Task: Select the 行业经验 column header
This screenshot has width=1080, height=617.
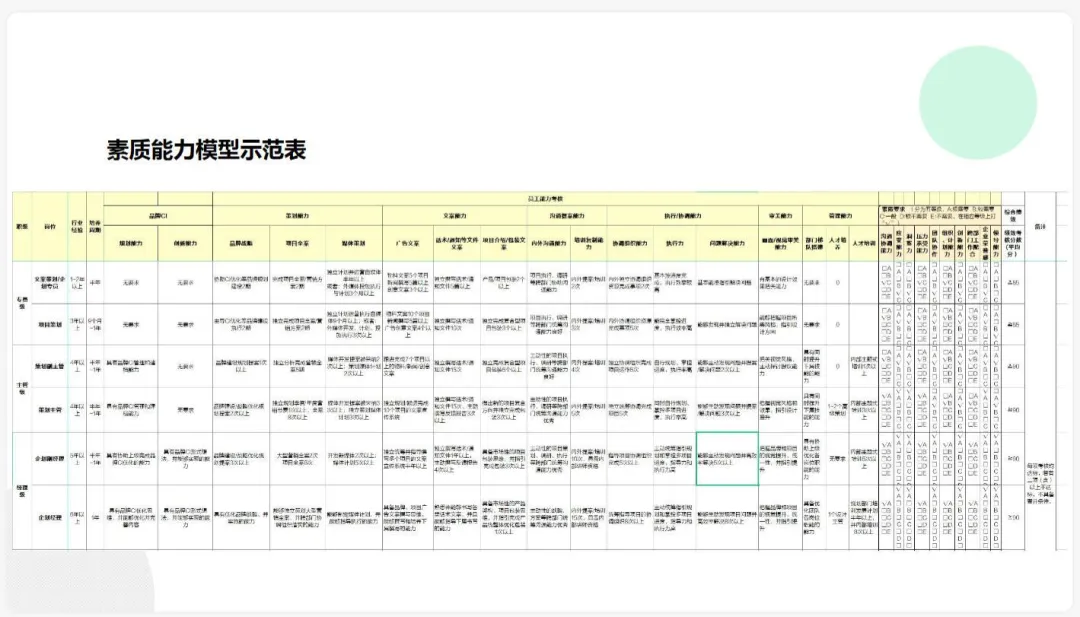Action: tap(76, 227)
